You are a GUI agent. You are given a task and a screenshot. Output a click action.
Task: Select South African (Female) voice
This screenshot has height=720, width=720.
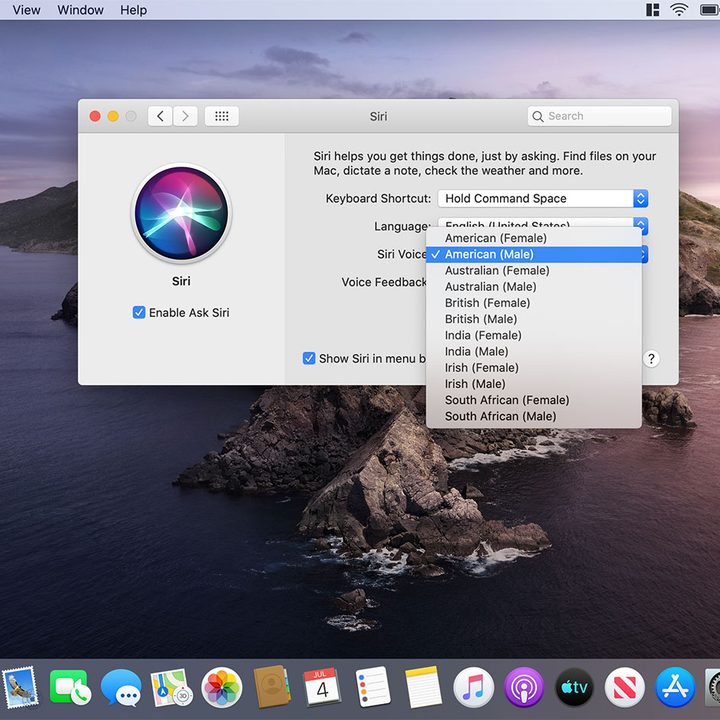pos(534,400)
